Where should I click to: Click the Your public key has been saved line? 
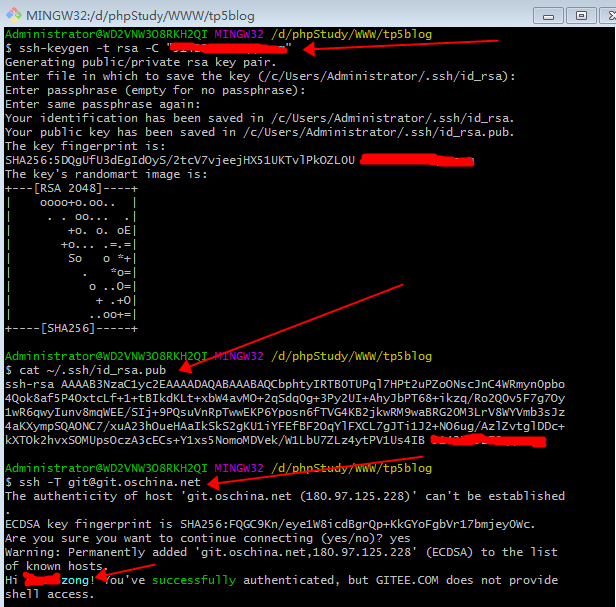coord(260,132)
